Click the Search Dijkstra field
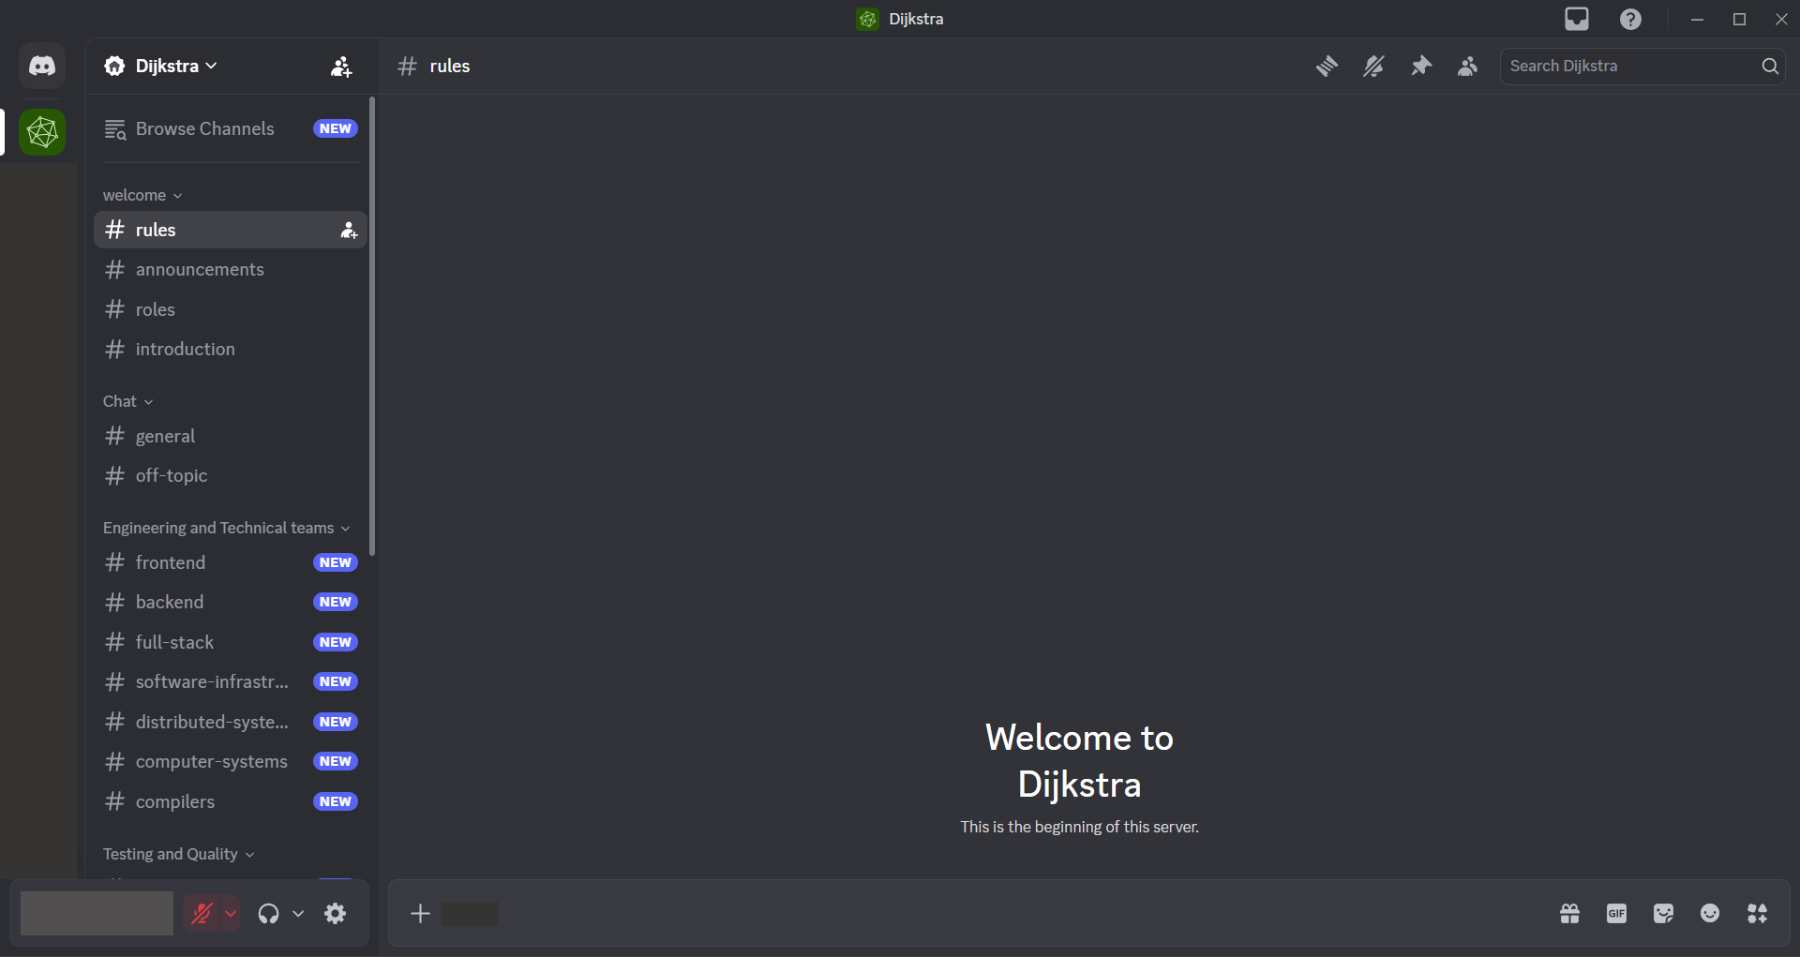 tap(1632, 66)
